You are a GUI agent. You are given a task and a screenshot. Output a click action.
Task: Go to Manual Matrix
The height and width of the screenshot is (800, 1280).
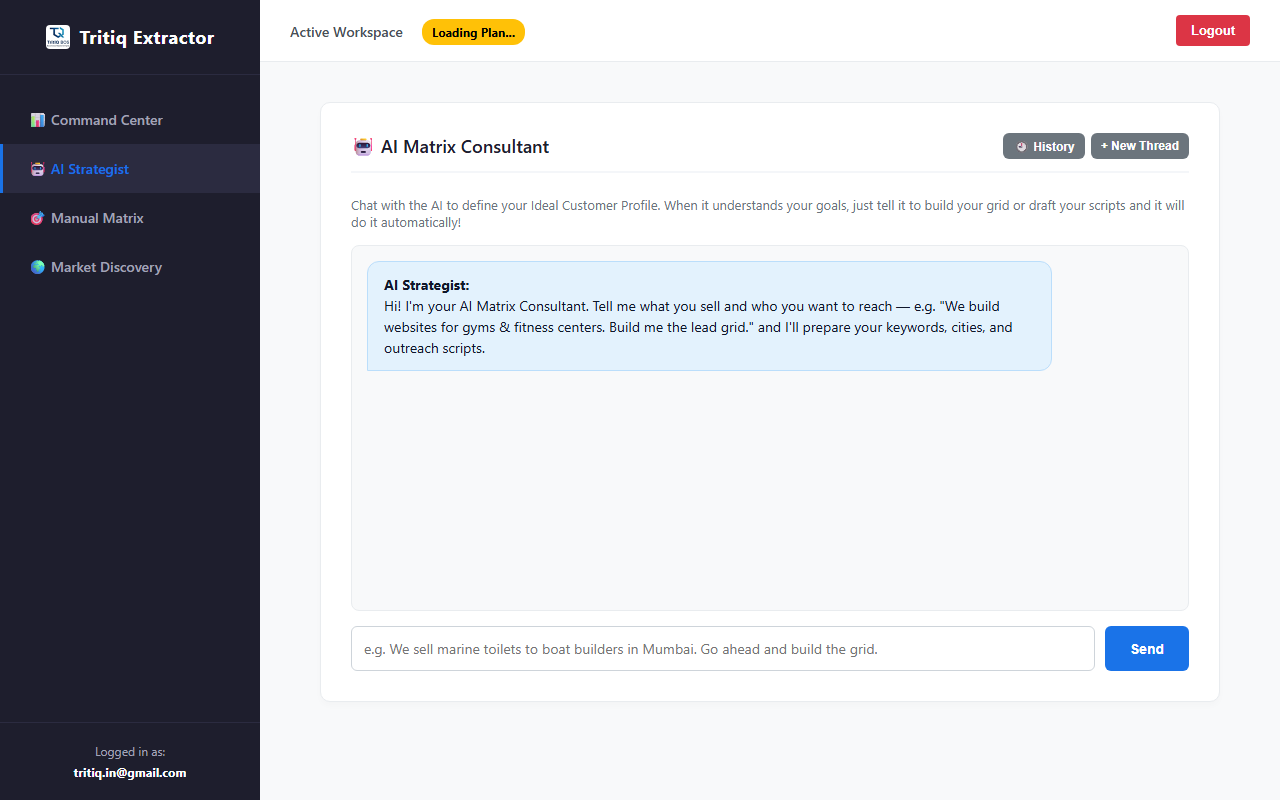(130, 218)
